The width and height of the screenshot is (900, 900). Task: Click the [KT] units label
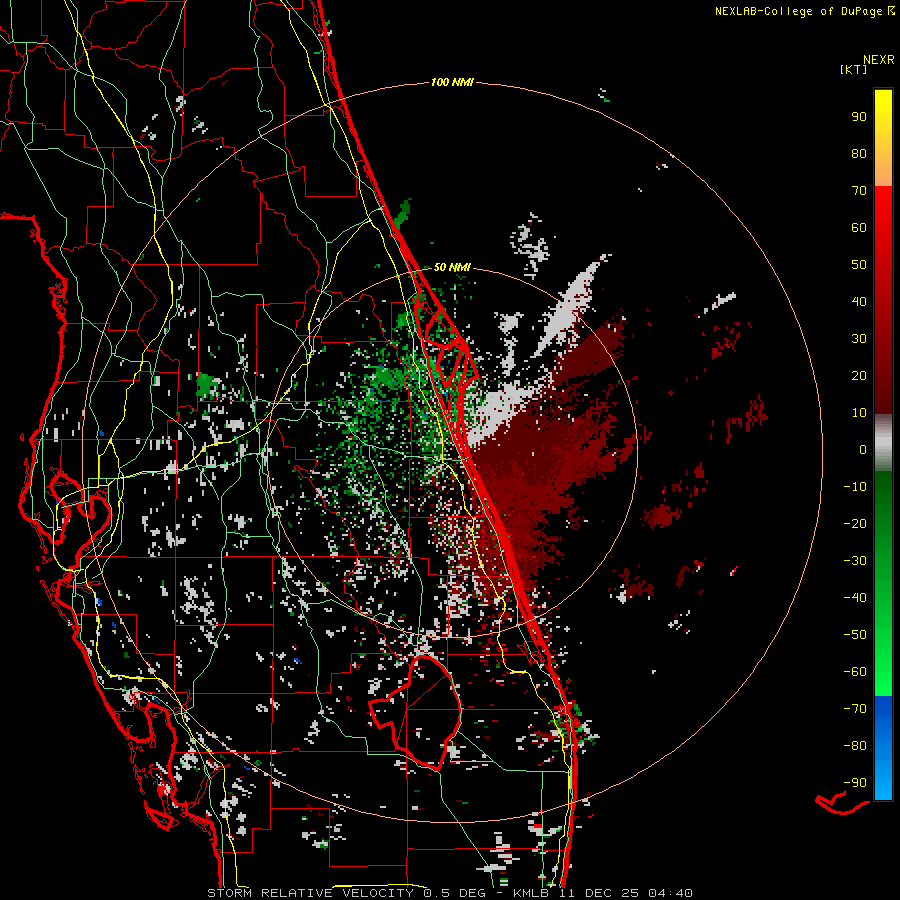pos(854,69)
